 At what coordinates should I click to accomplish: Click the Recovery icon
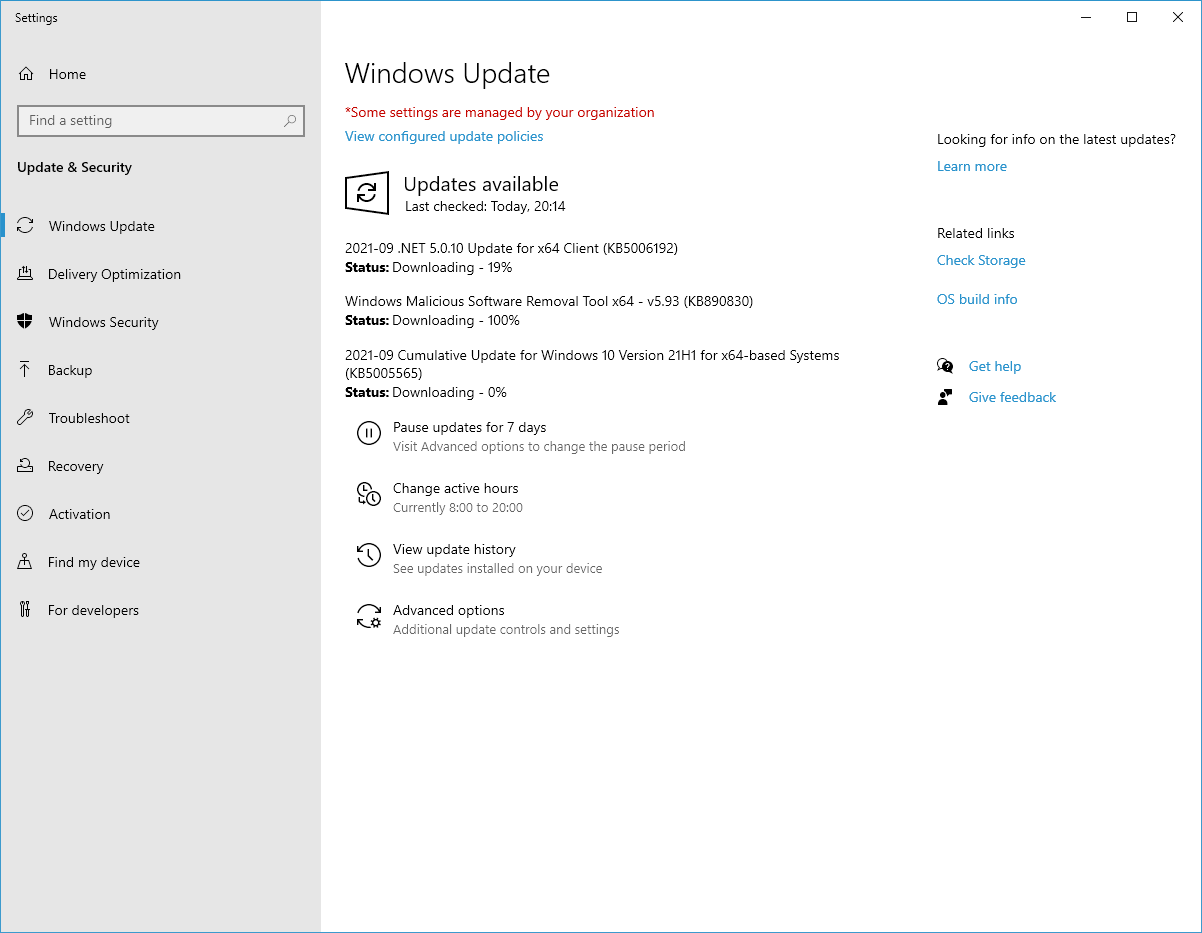point(26,466)
